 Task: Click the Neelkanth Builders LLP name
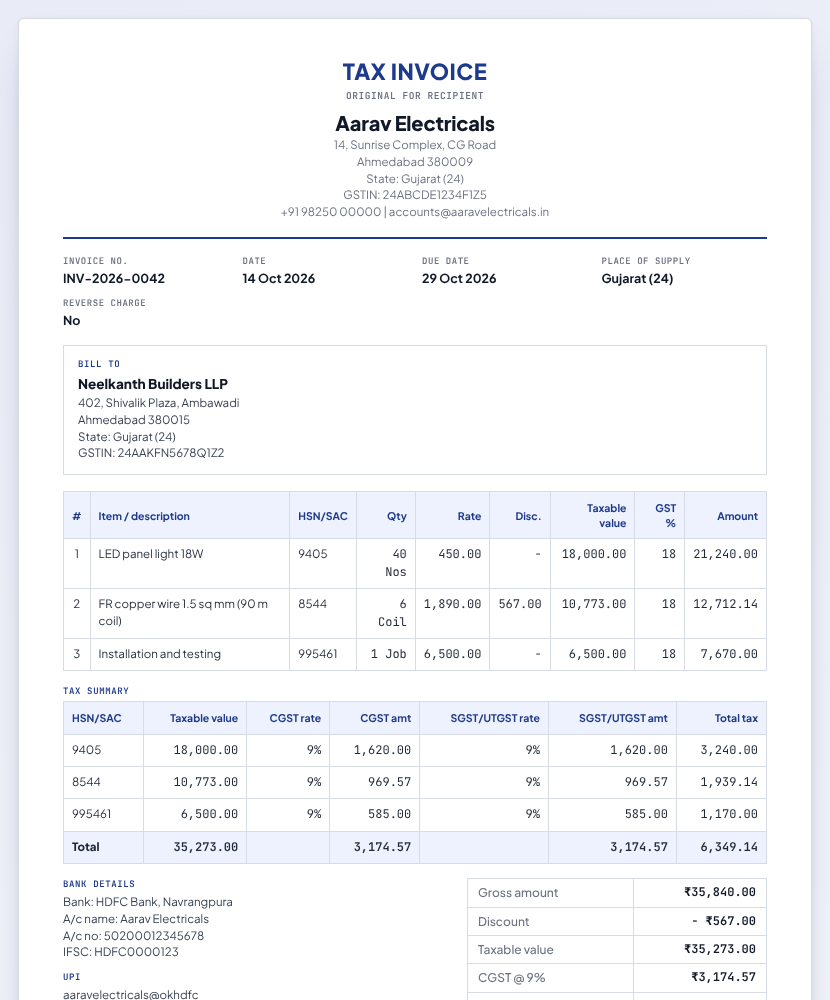click(152, 384)
